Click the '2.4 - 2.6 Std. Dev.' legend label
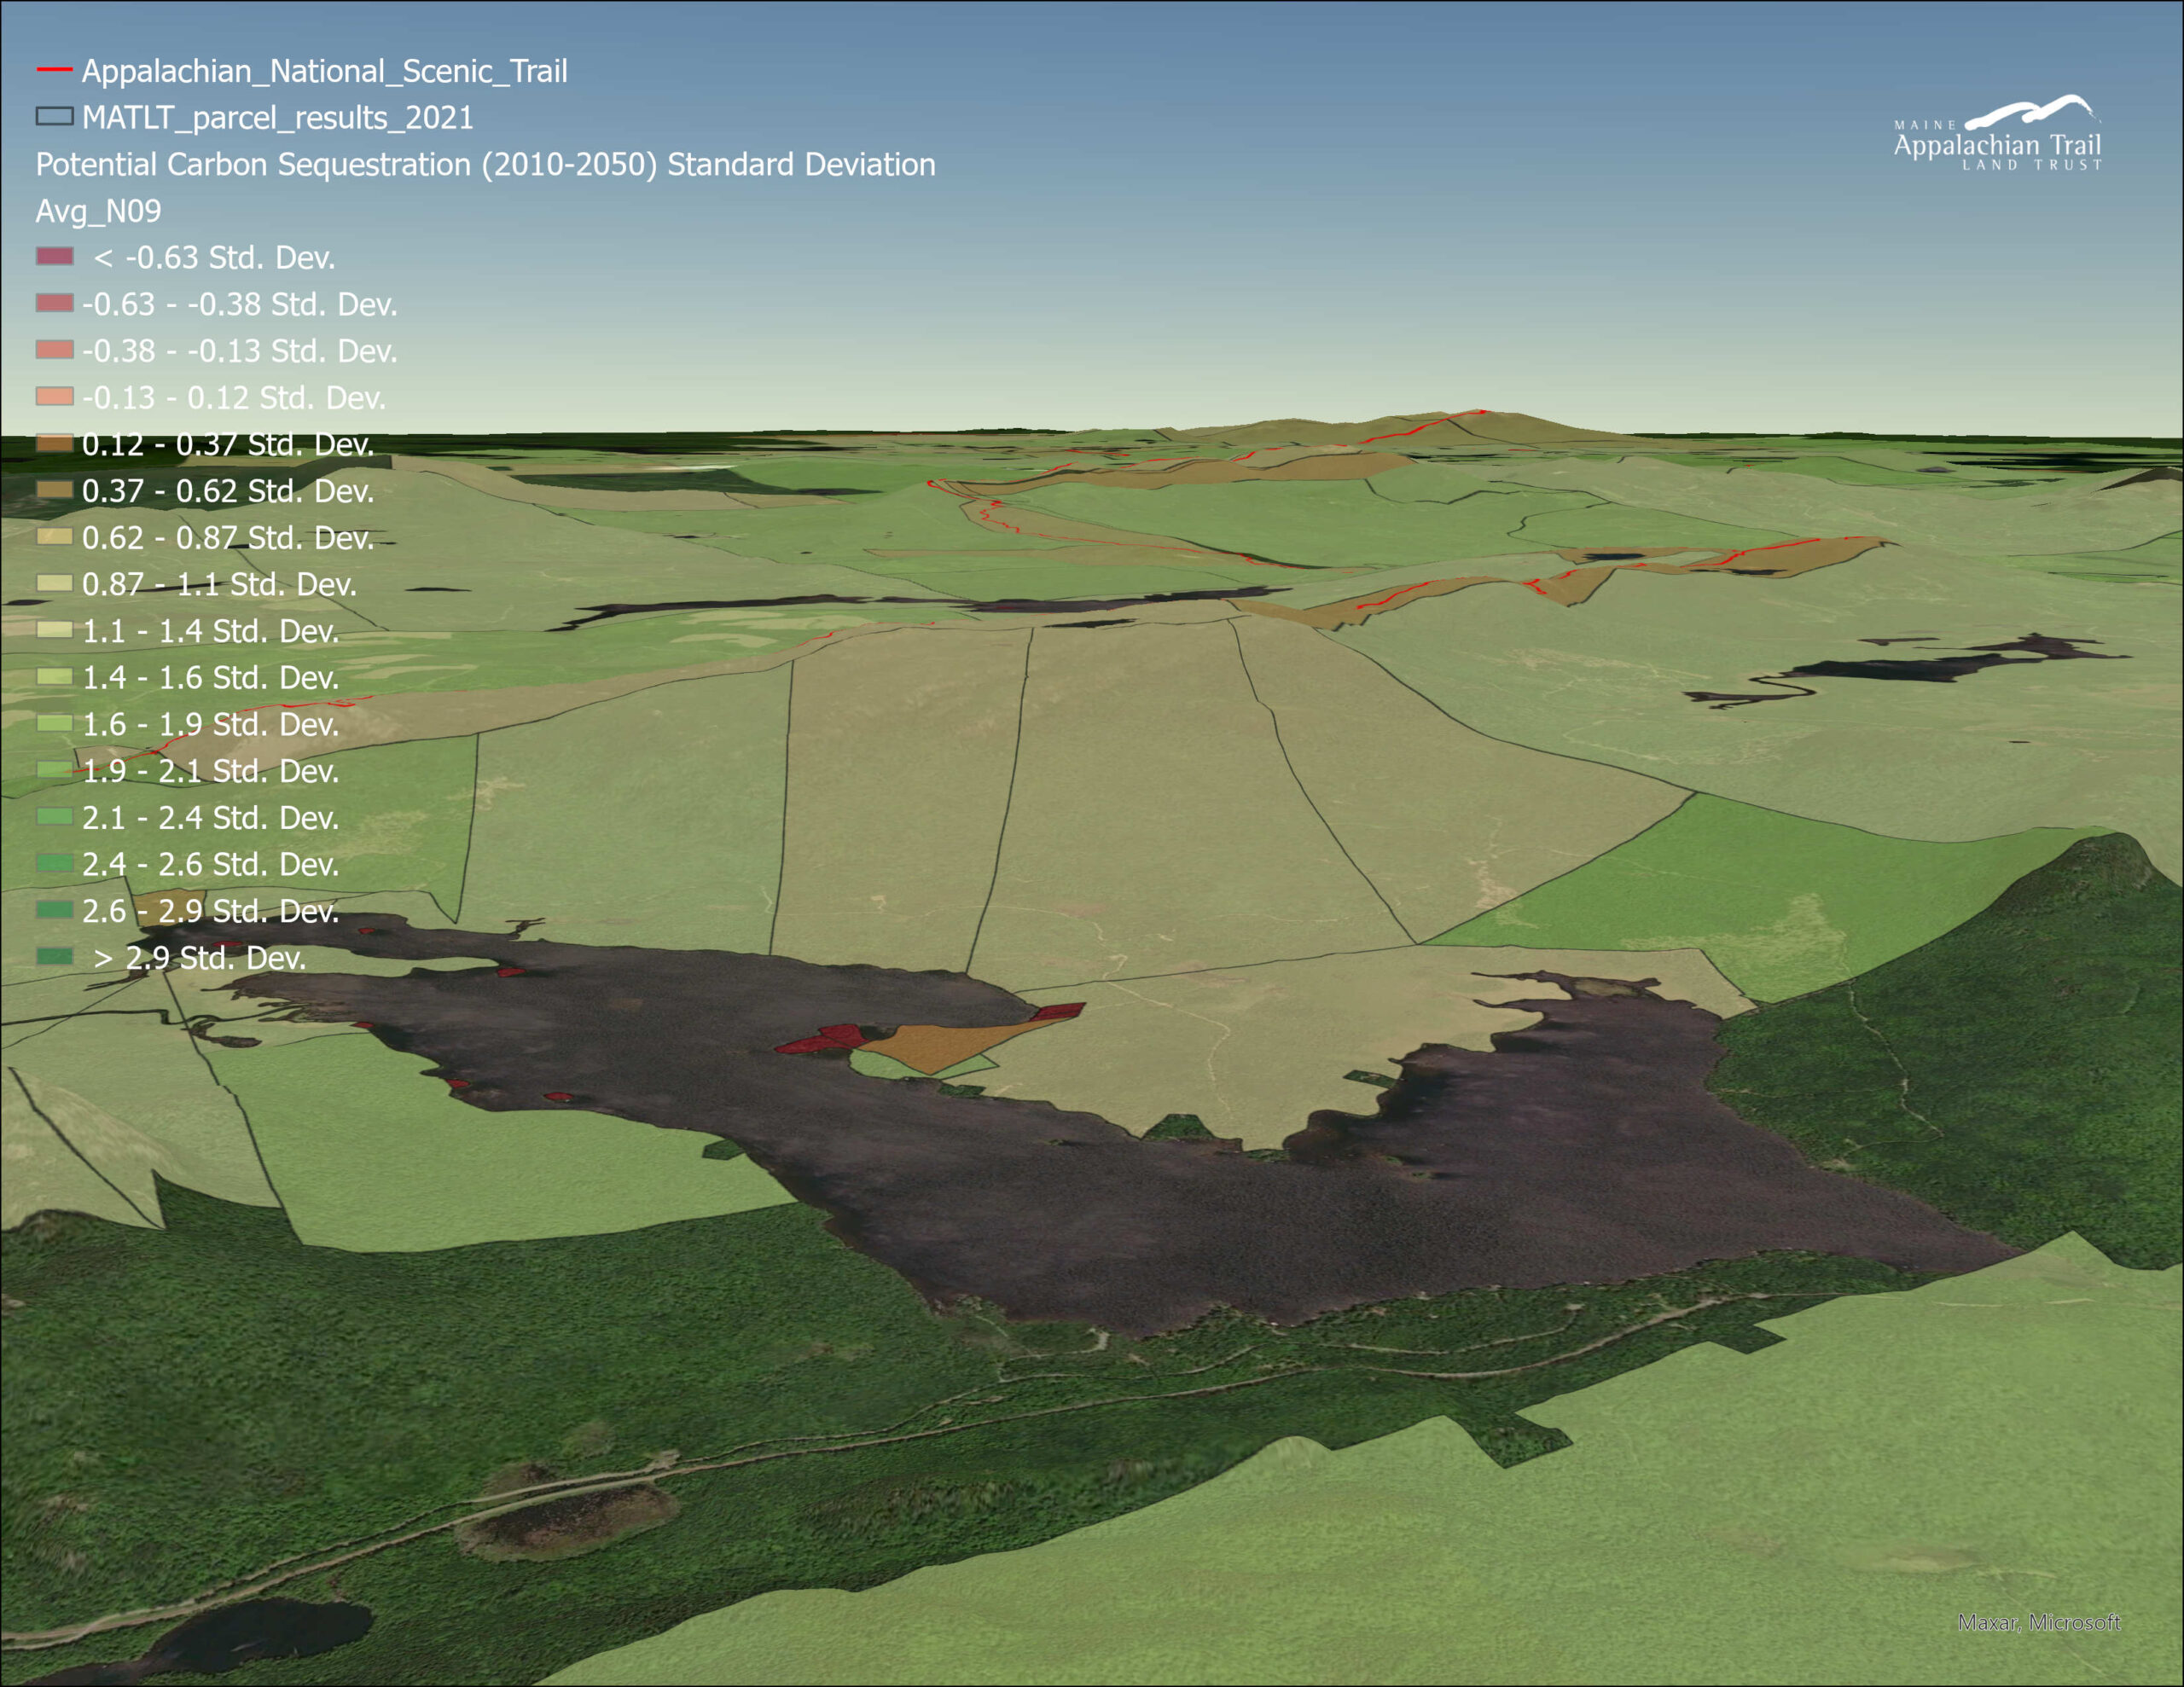Image resolution: width=2184 pixels, height=1687 pixels. point(210,864)
